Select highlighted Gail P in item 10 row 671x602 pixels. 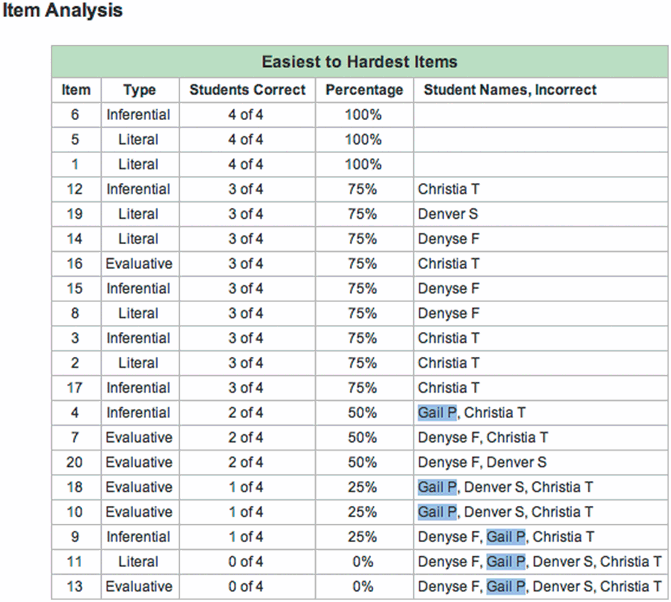(438, 513)
